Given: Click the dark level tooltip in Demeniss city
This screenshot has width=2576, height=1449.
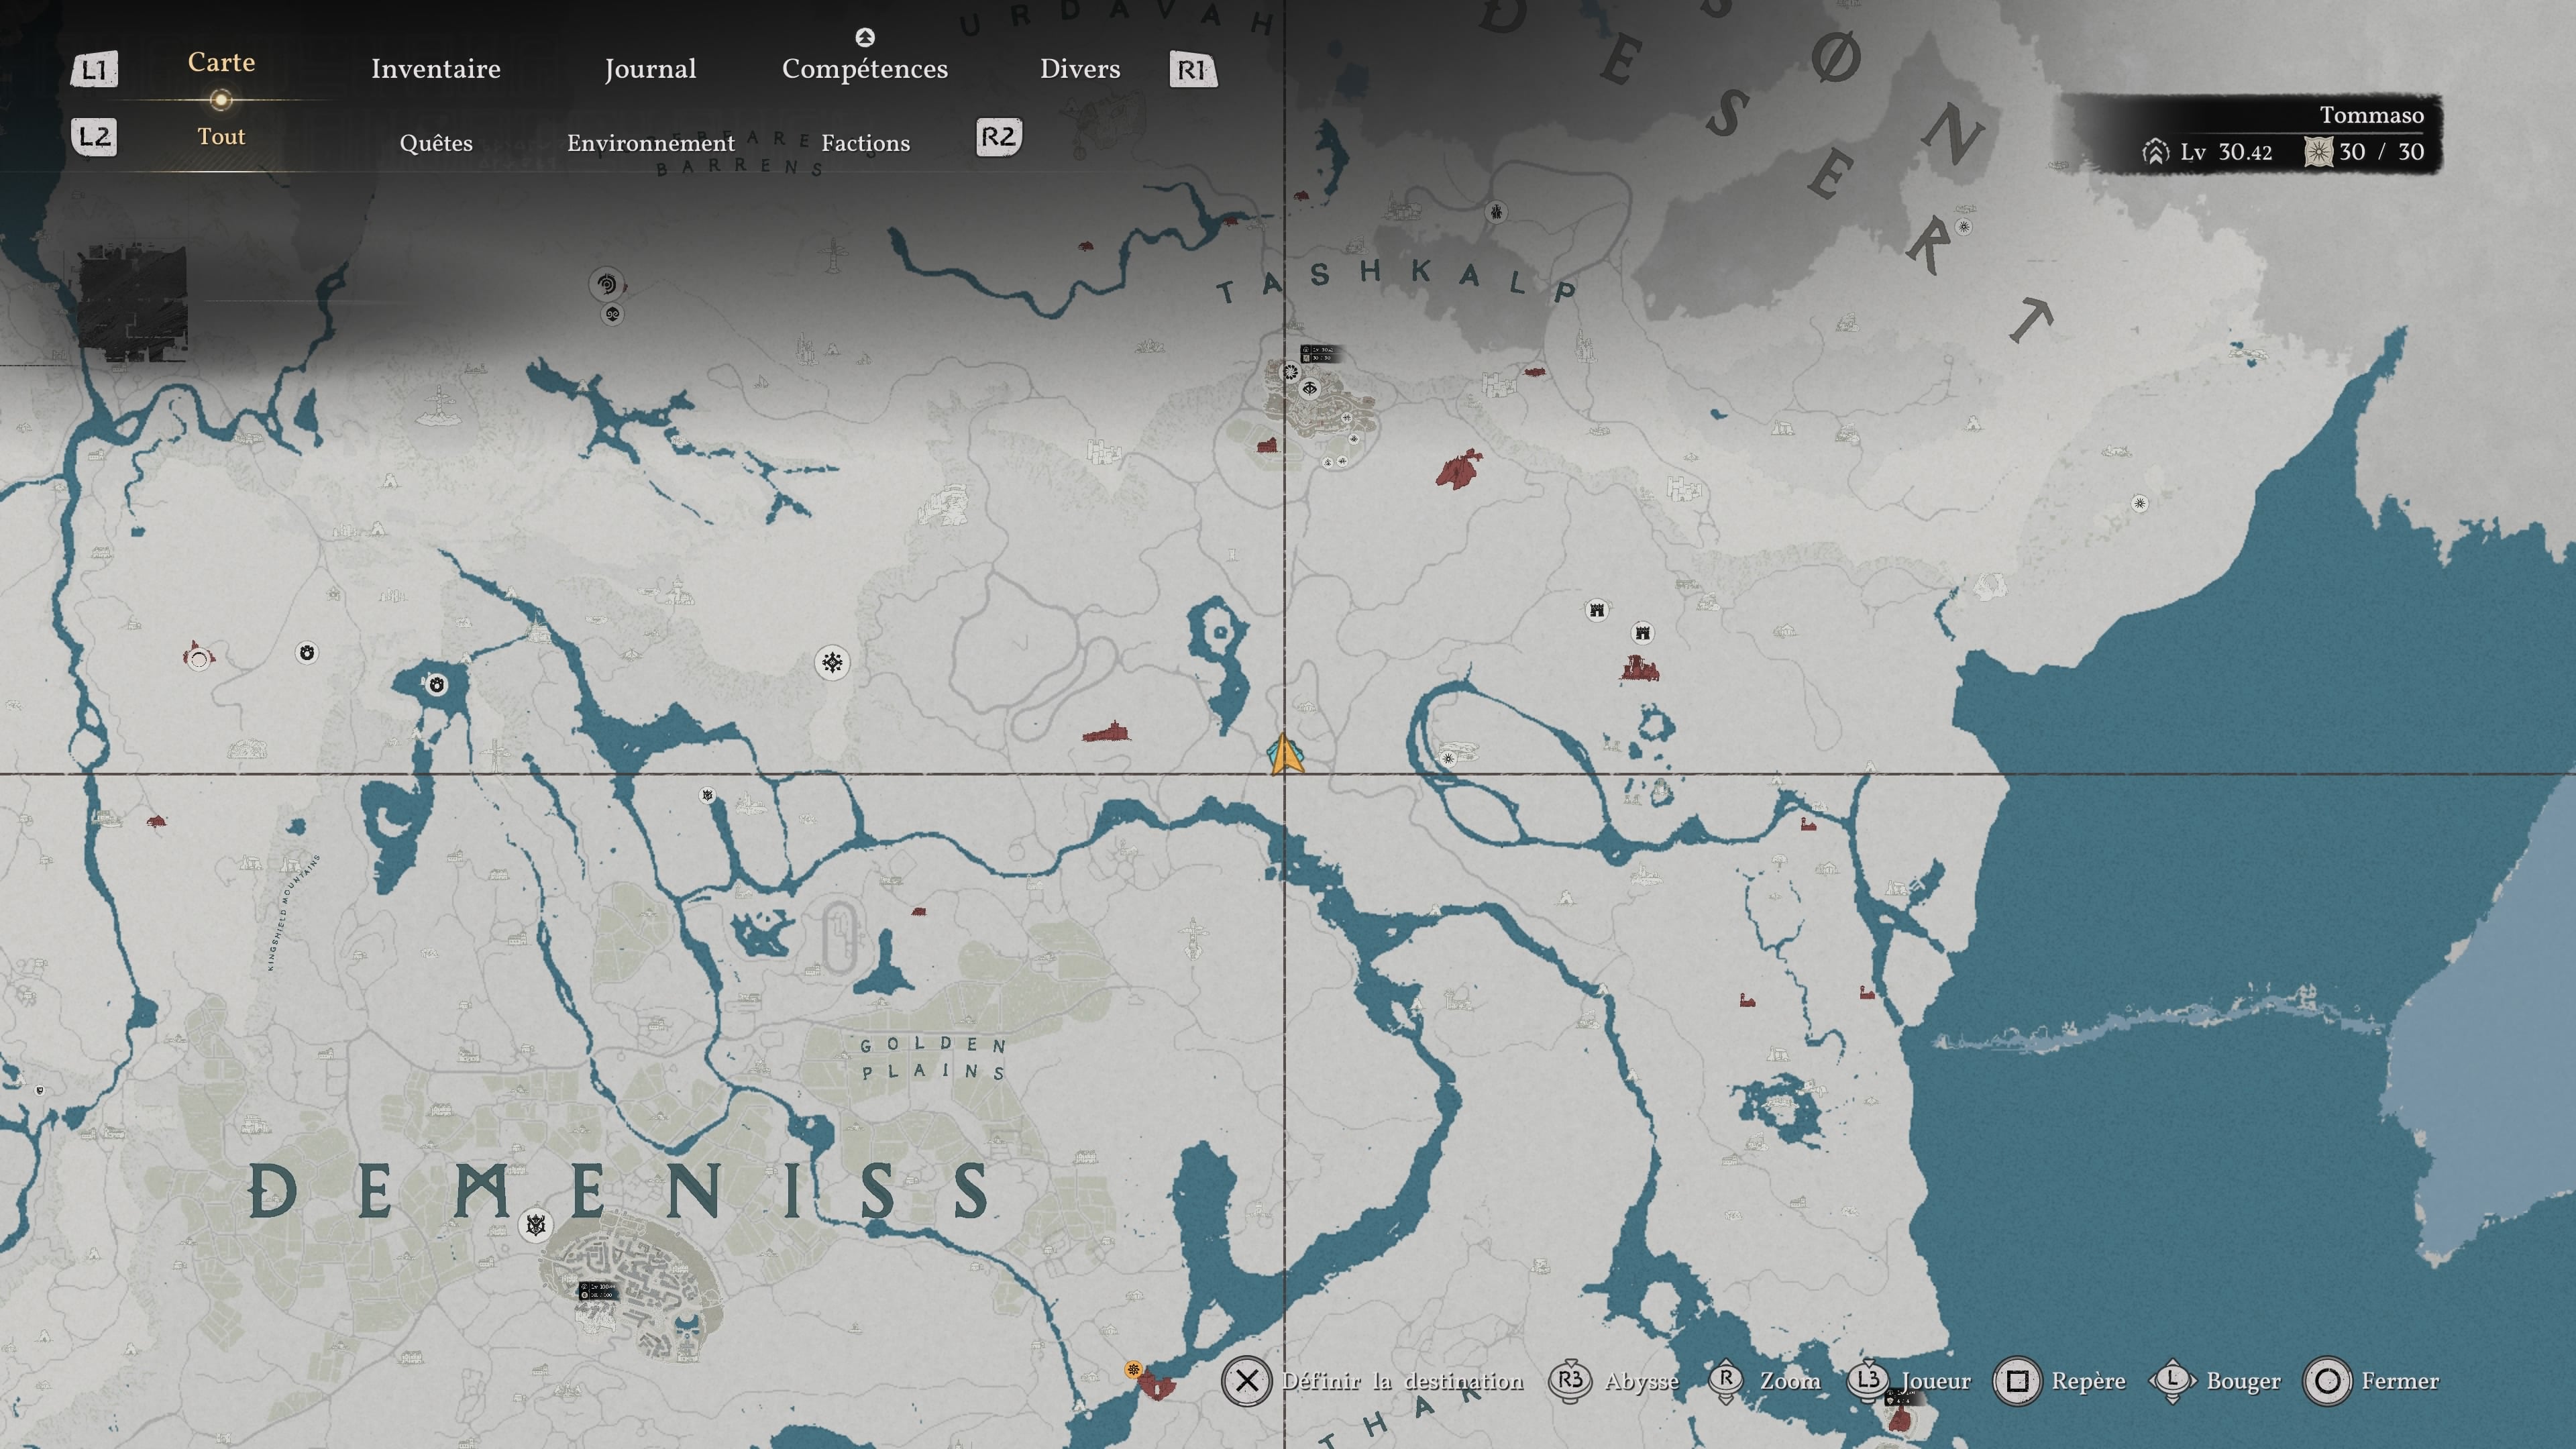Looking at the screenshot, I should click(598, 1291).
